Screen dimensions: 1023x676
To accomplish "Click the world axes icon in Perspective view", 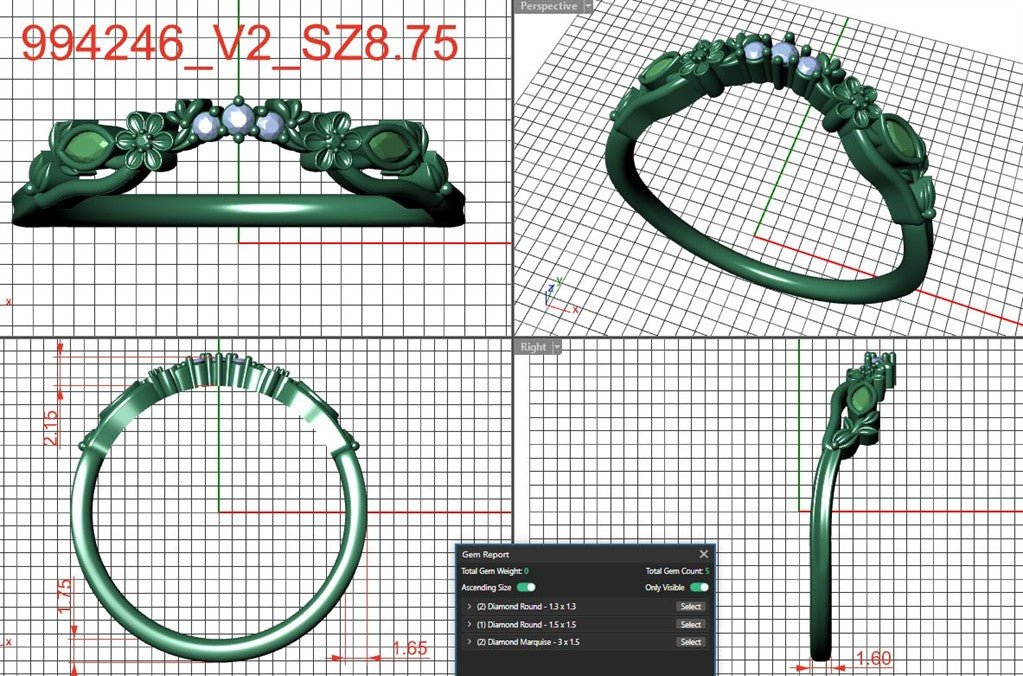I will coord(558,296).
